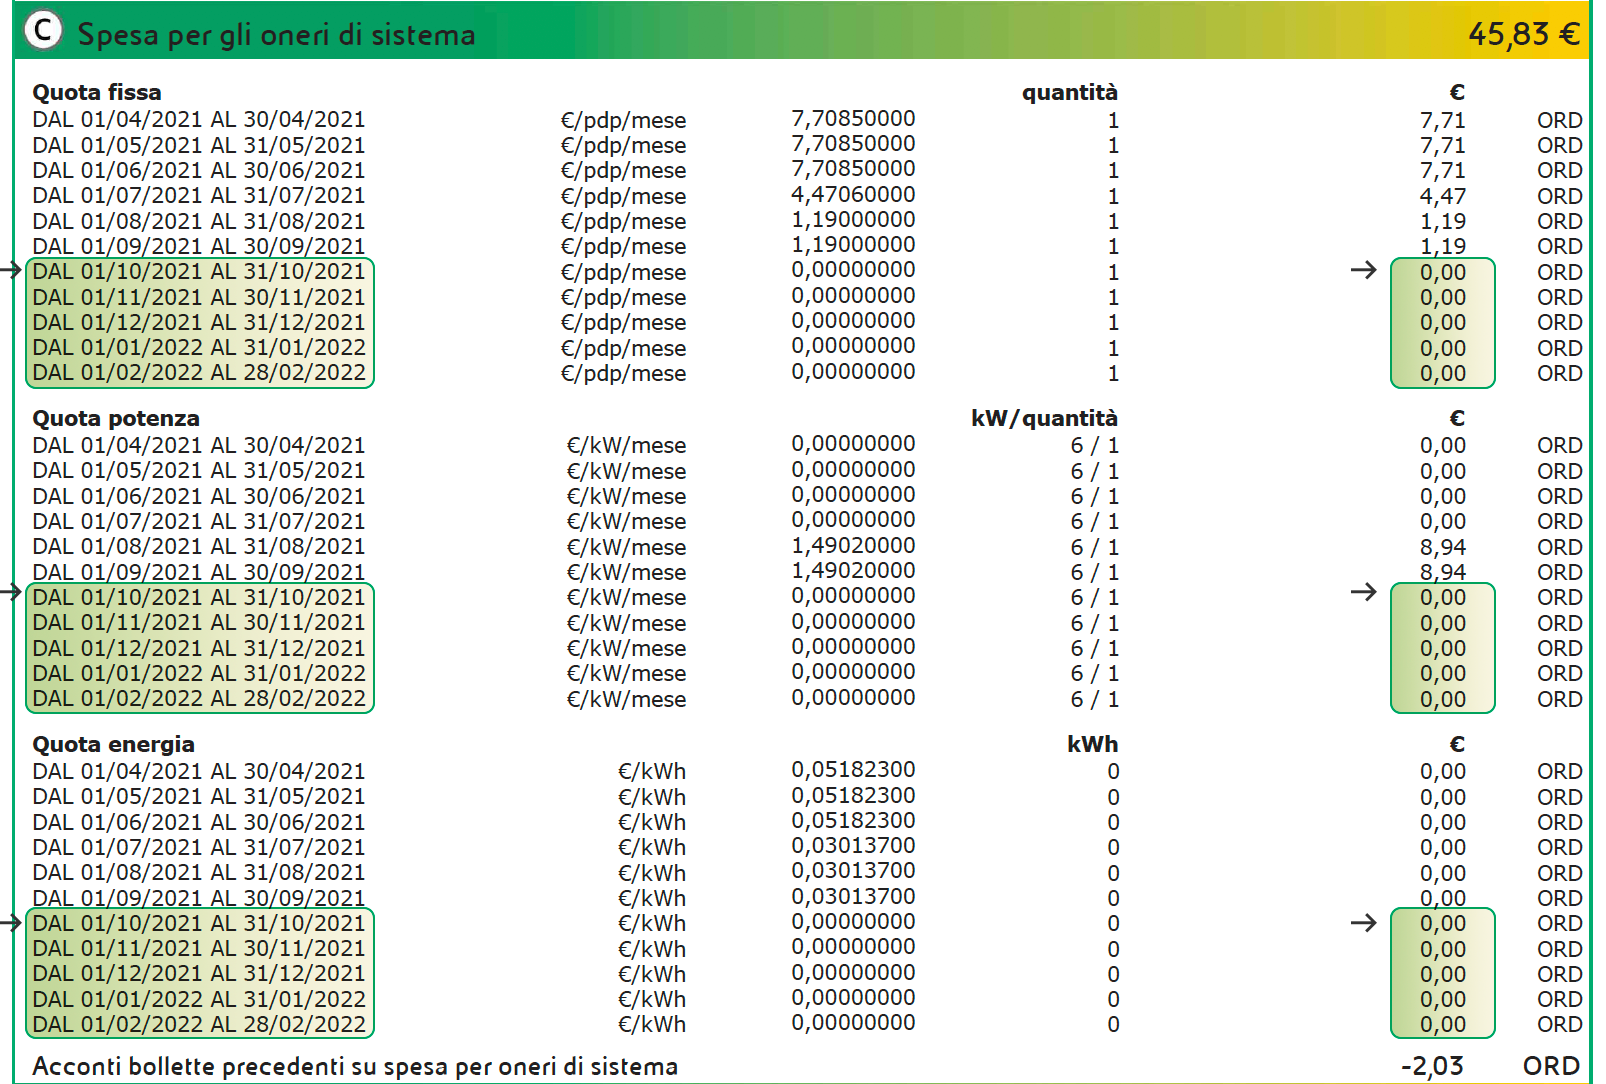The height and width of the screenshot is (1084, 1606).
Task: Select the 'Spesa per gli oneri di sistema' title
Action: [x=276, y=35]
